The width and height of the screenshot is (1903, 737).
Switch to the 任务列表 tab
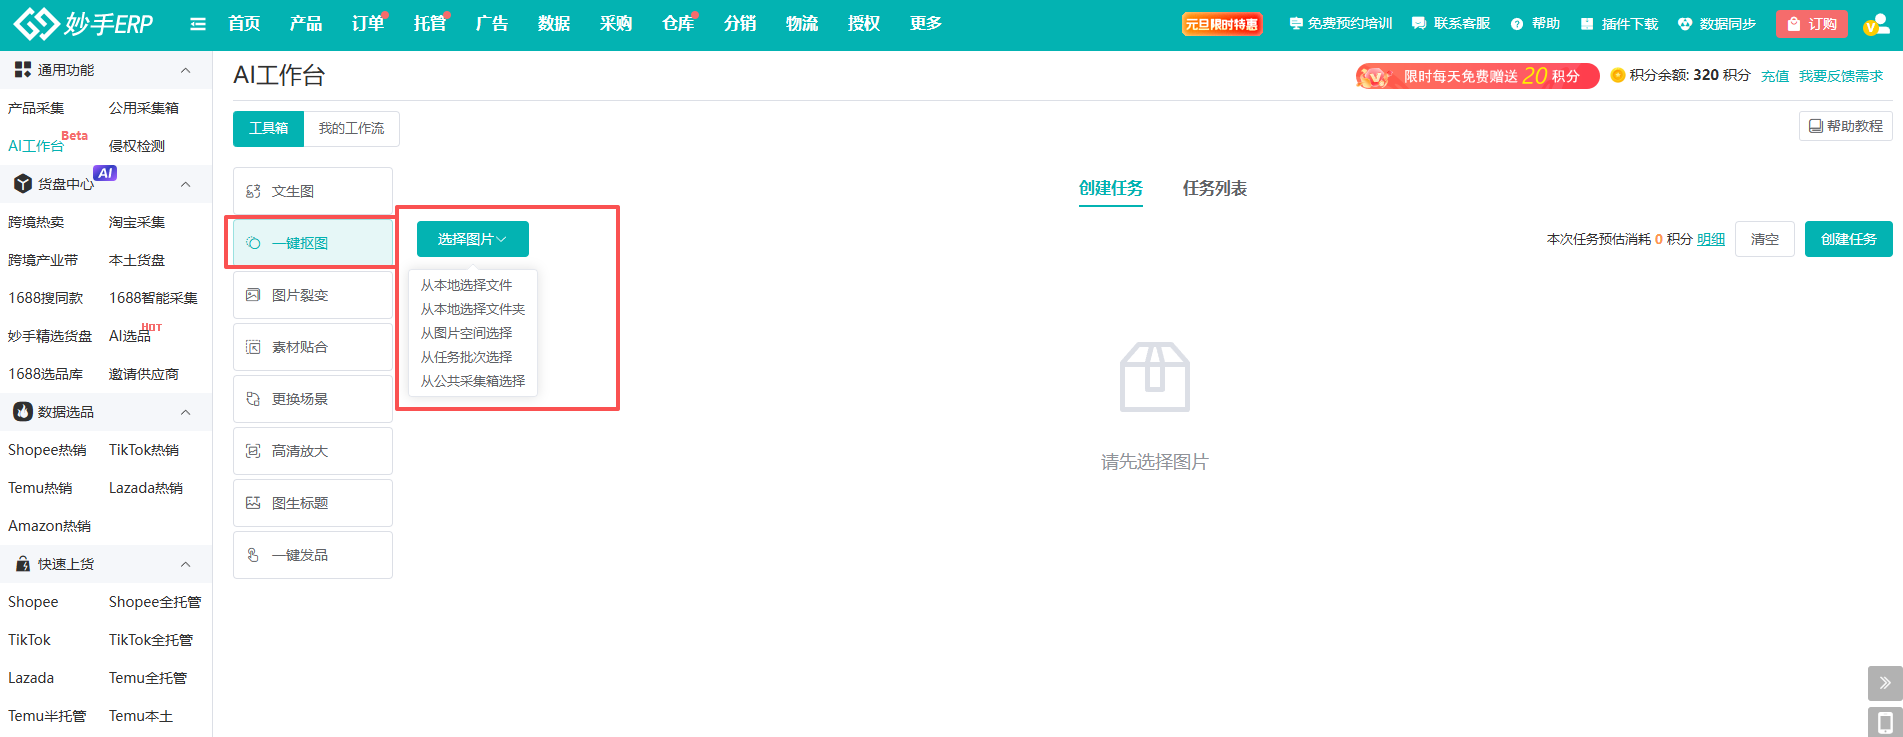[x=1215, y=188]
